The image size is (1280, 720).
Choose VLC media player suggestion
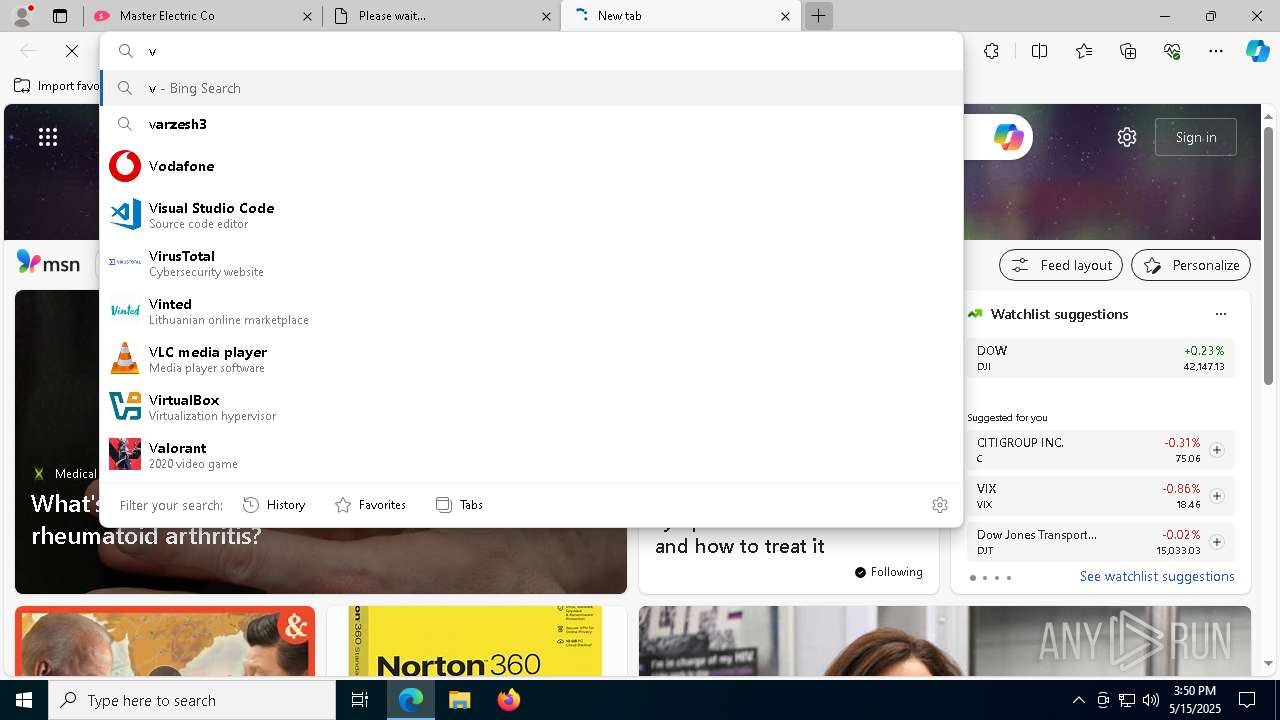point(531,358)
